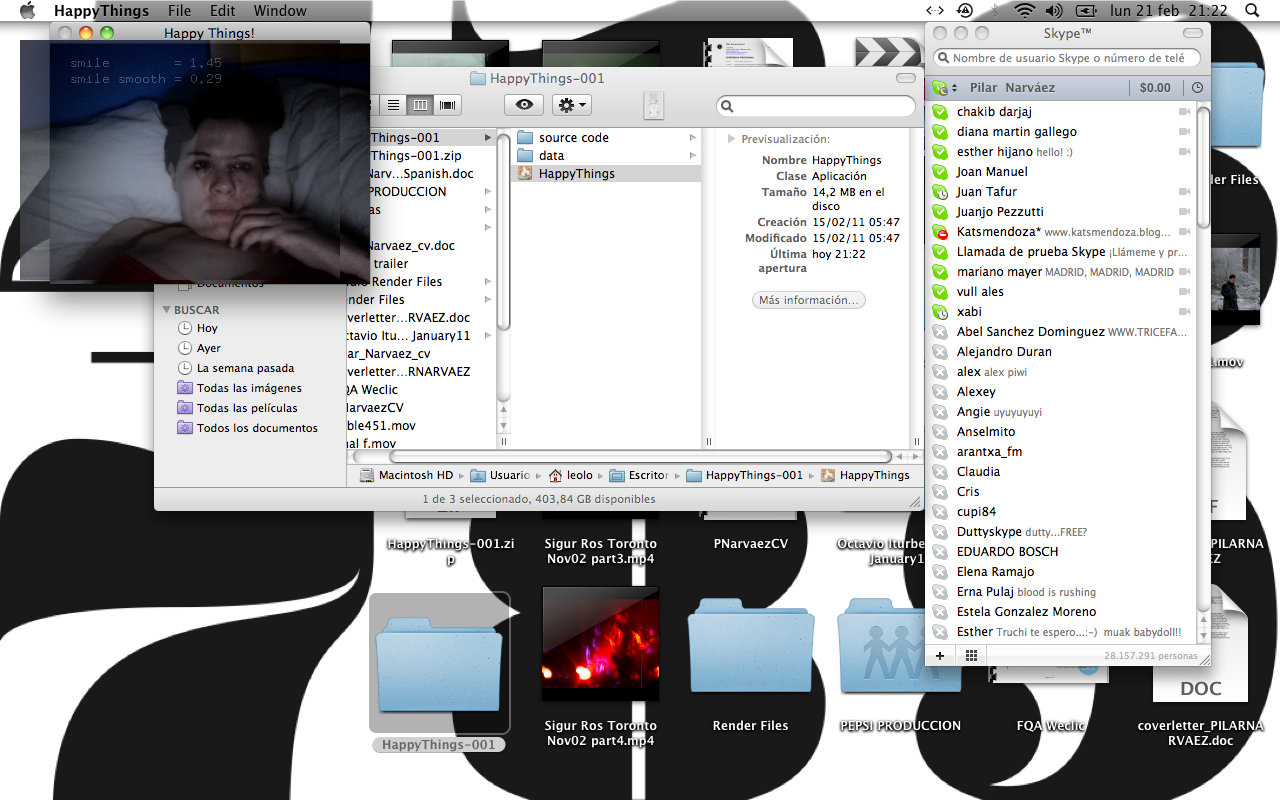Open Skype status dropdown beside Pilar Narváez
Viewport: 1280px width, 800px height.
click(x=944, y=88)
